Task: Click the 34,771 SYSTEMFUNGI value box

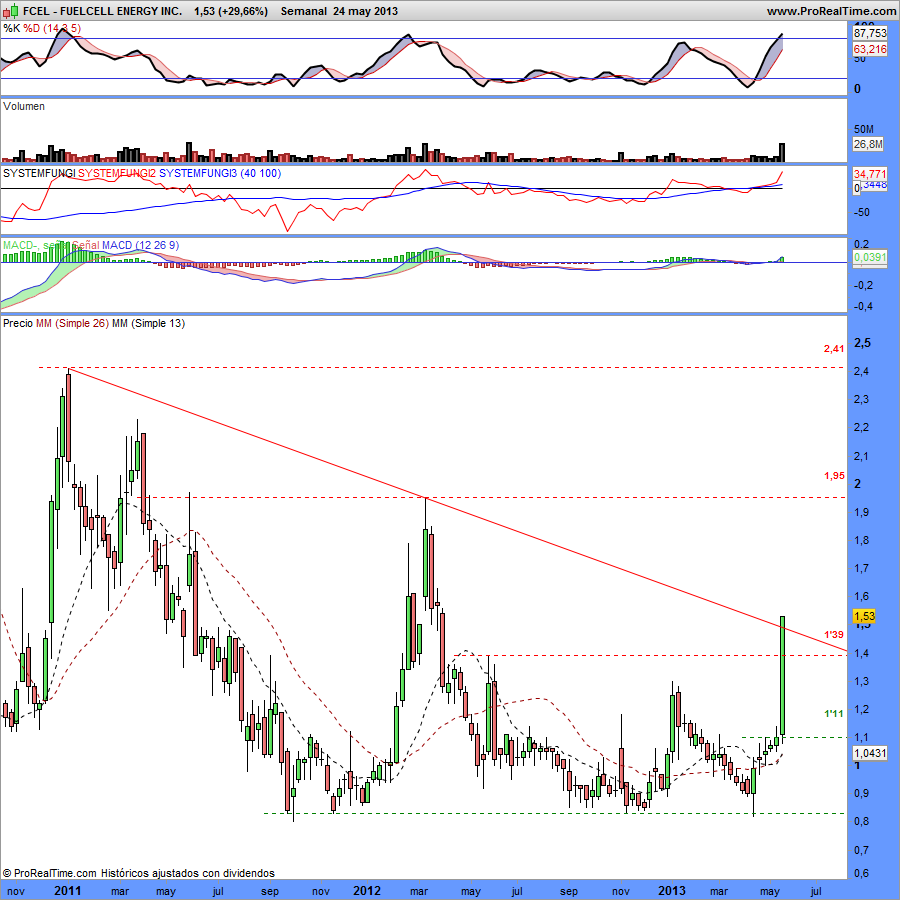Action: [x=870, y=173]
